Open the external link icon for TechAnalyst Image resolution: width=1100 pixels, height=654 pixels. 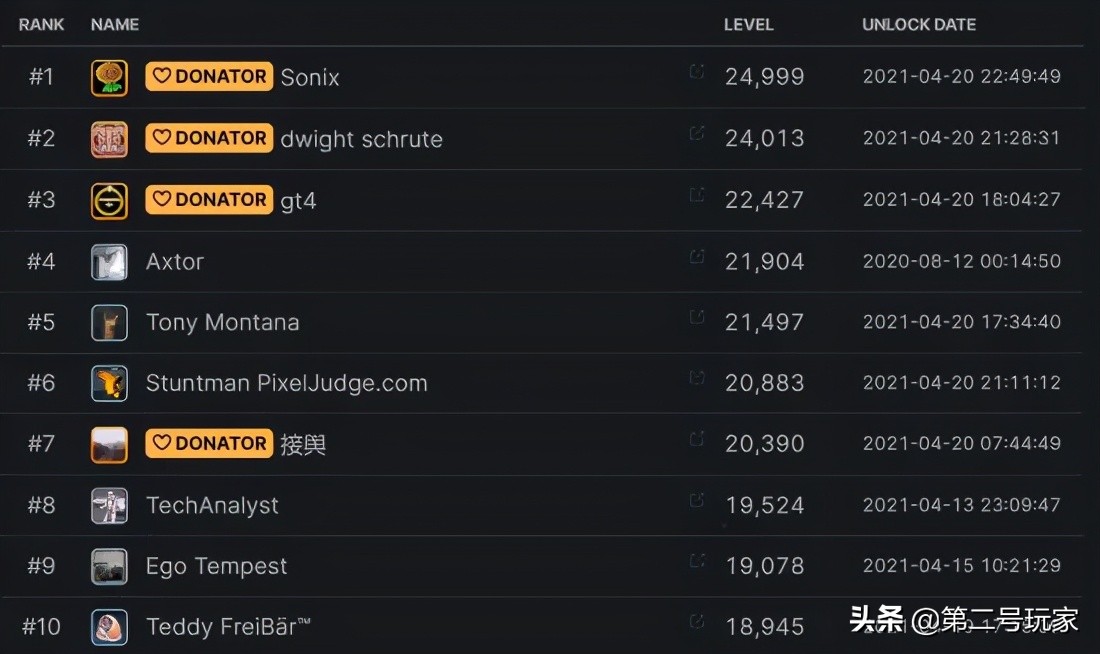coord(697,499)
